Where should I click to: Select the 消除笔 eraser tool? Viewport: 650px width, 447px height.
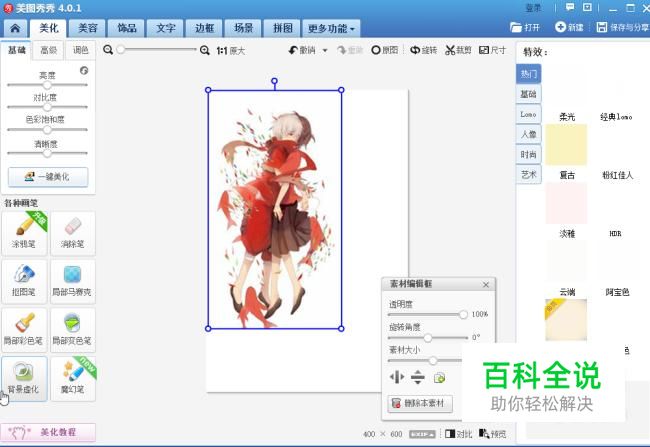coord(73,233)
